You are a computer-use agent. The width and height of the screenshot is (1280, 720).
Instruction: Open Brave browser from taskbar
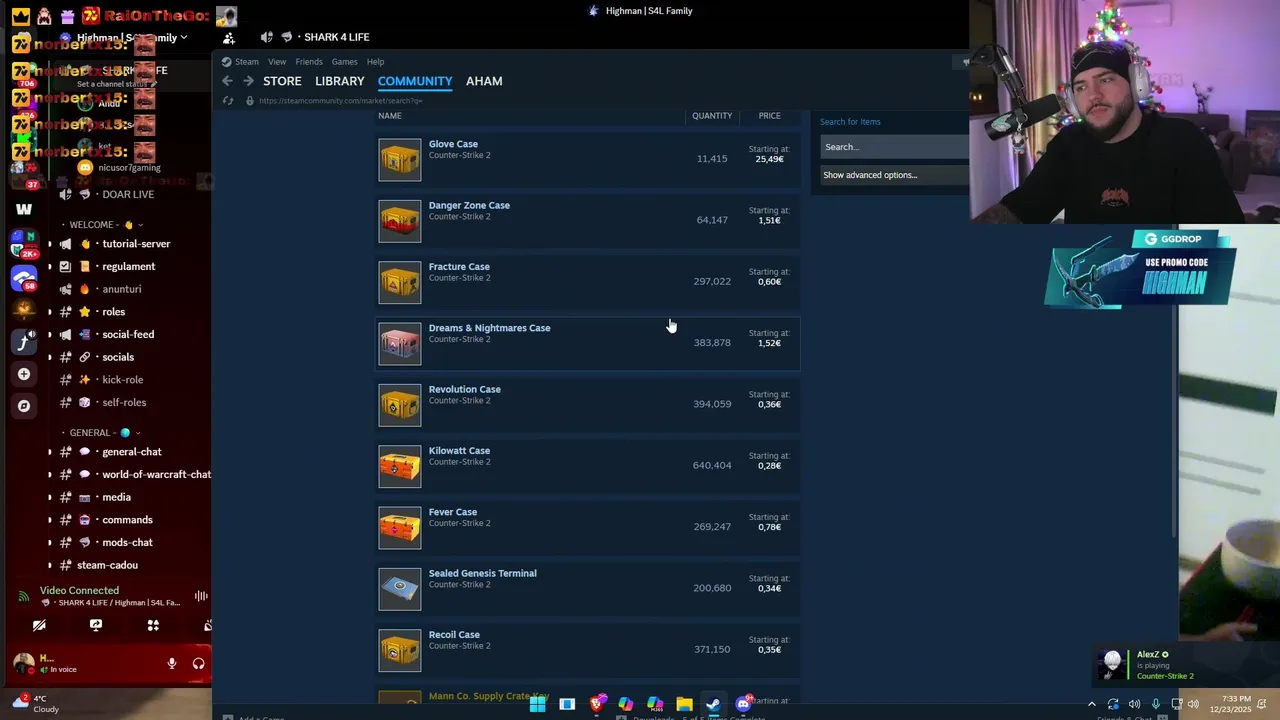coord(597,704)
